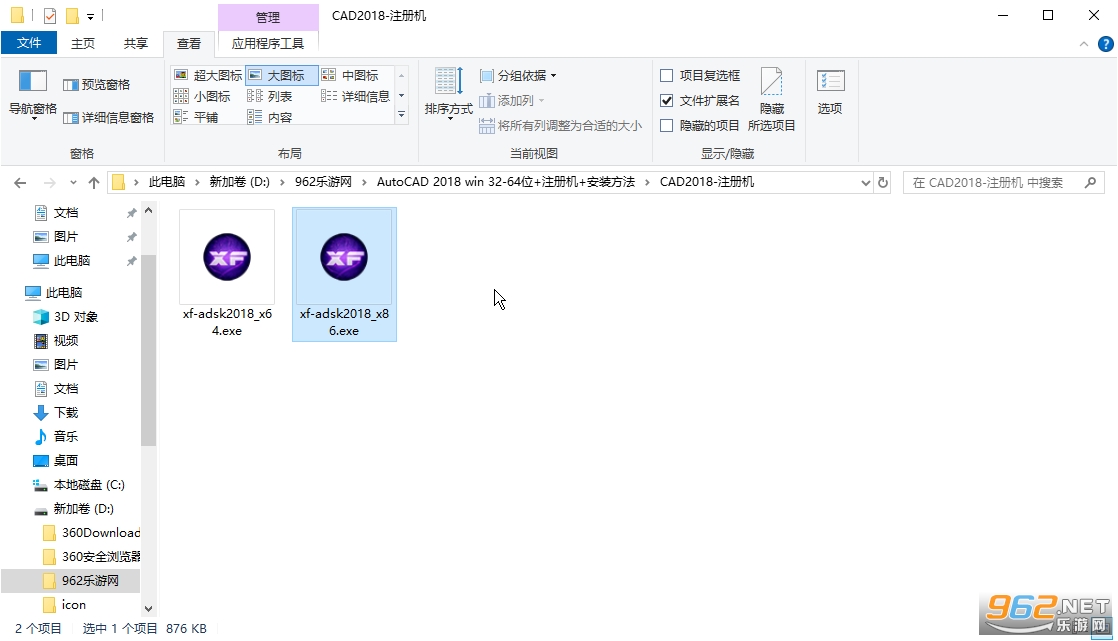The image size is (1118, 641).
Task: Open the Sort by menu
Action: [448, 93]
